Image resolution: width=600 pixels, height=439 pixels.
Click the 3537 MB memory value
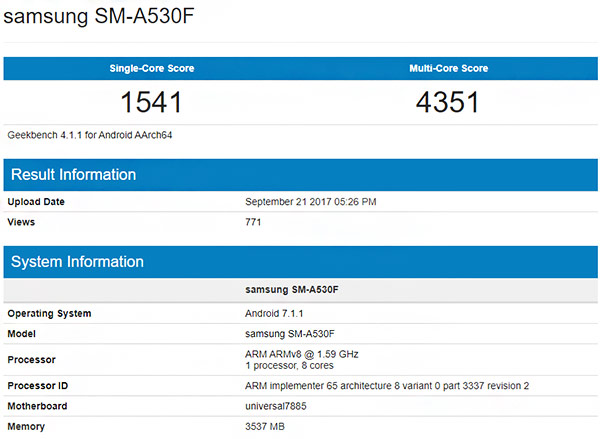265,426
